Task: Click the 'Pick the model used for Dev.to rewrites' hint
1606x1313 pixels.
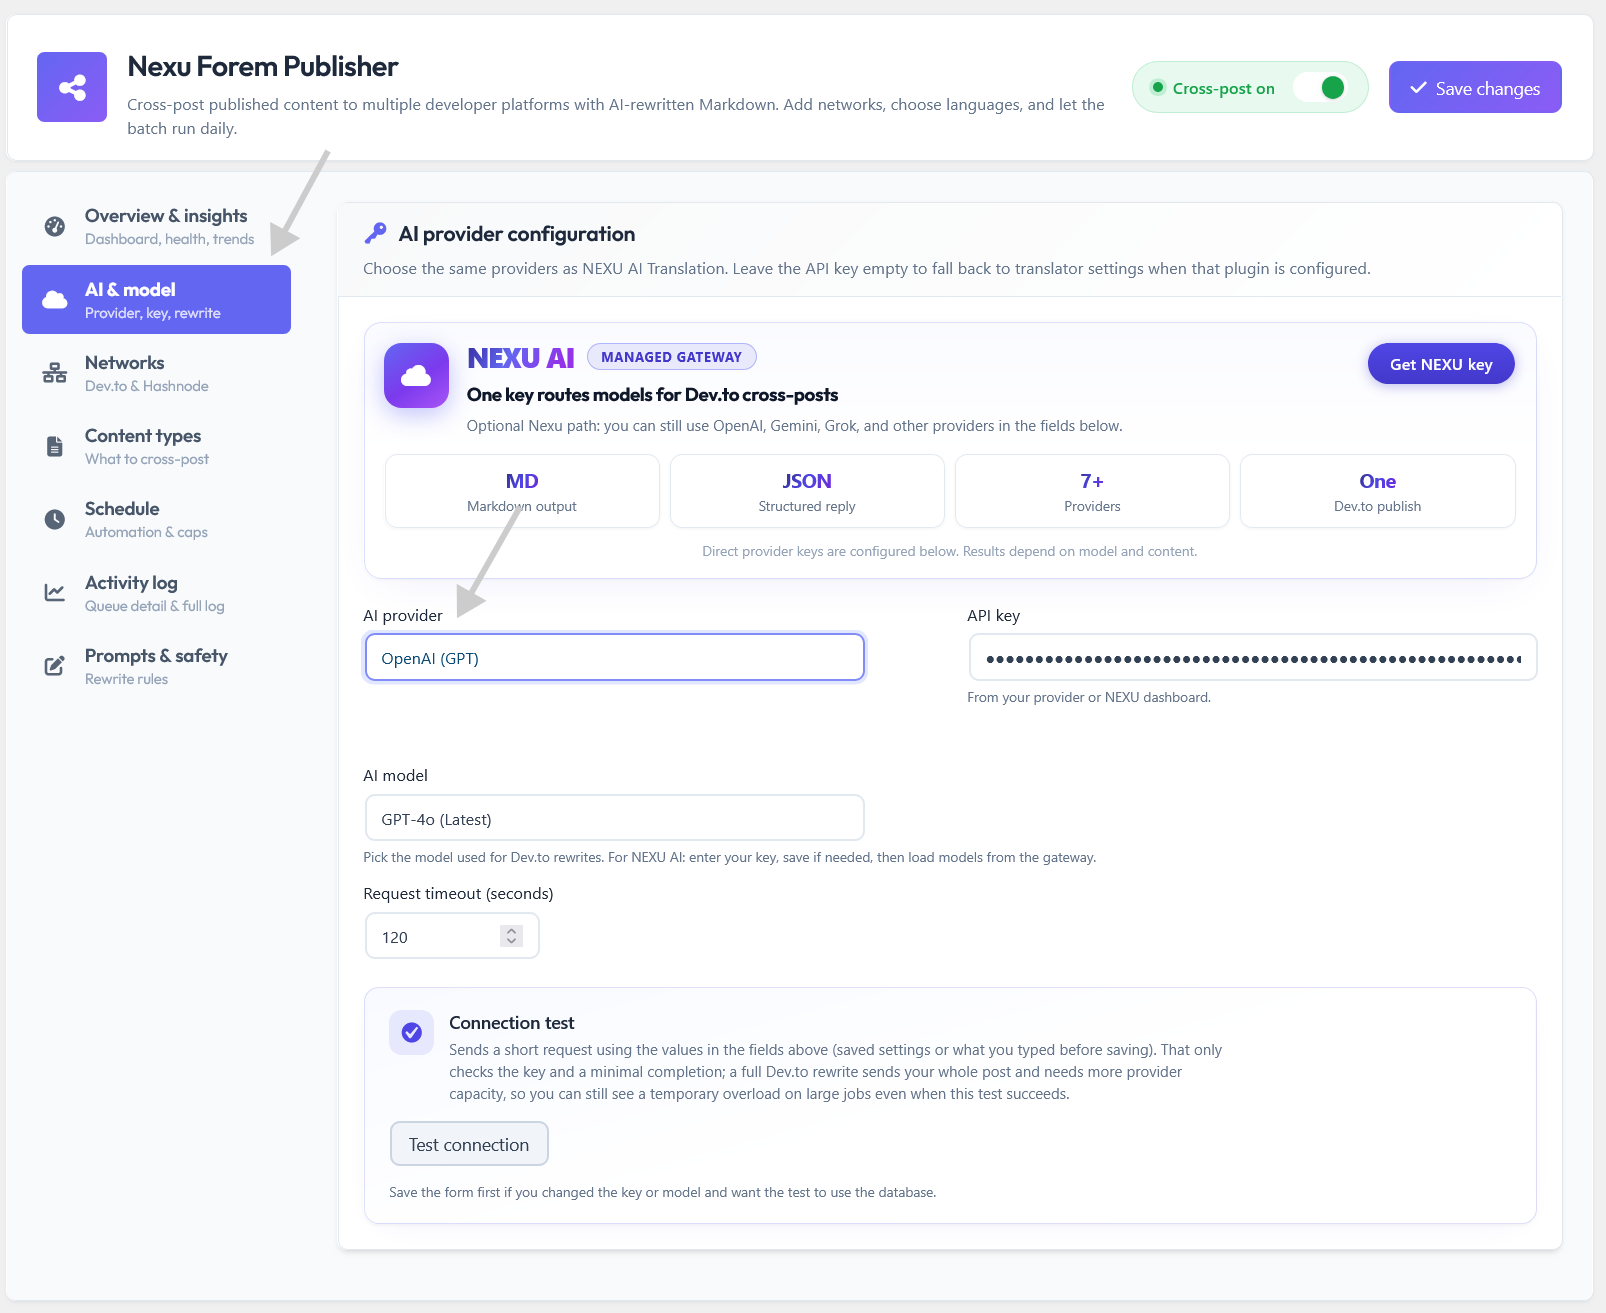Action: coord(729,857)
